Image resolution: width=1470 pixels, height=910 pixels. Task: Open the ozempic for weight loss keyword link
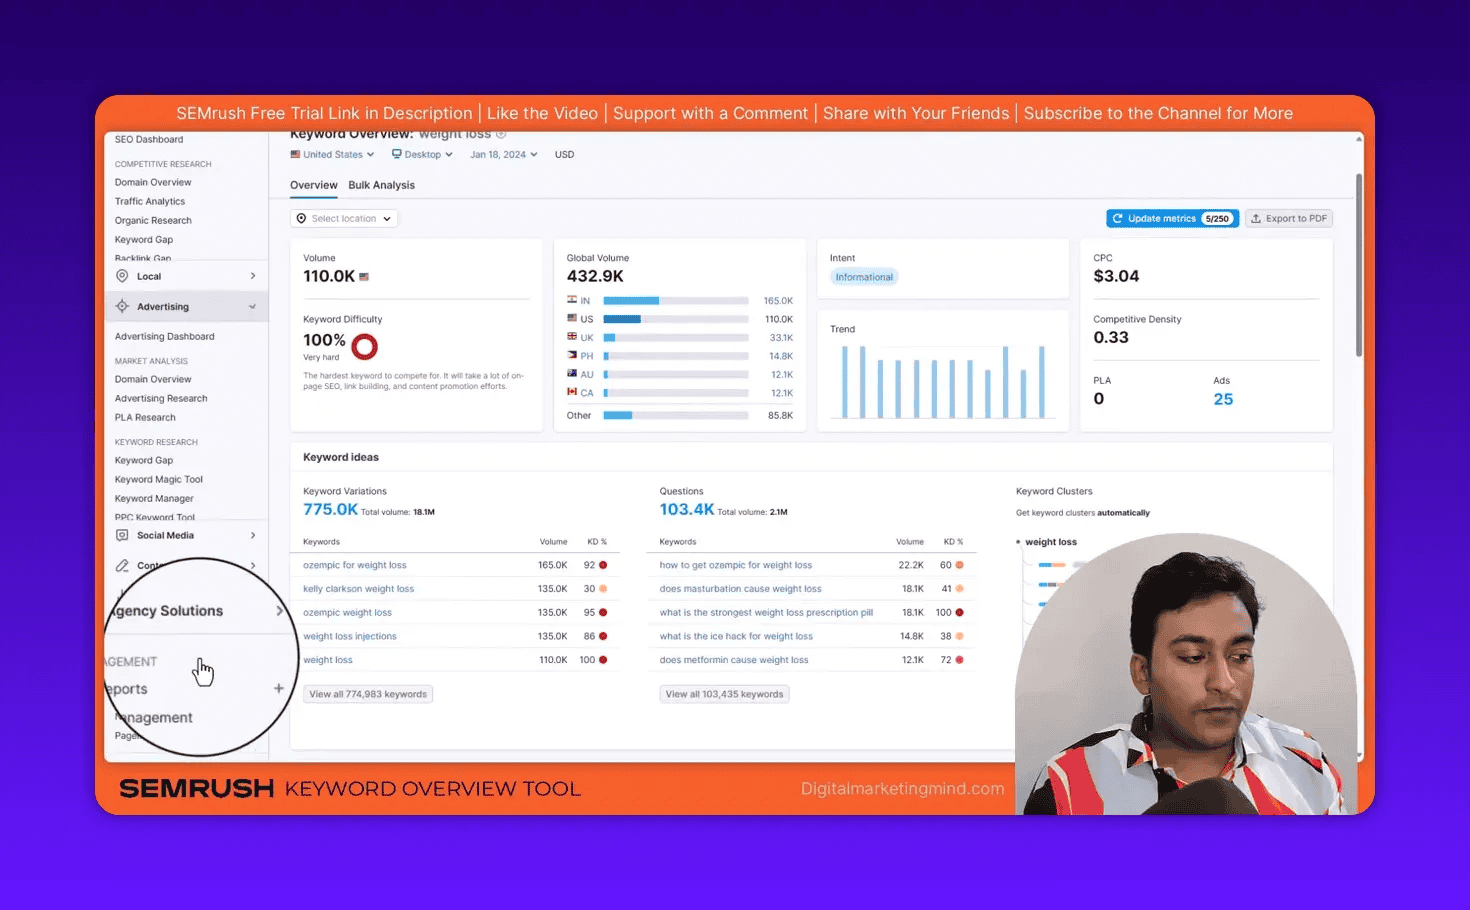[x=355, y=564]
